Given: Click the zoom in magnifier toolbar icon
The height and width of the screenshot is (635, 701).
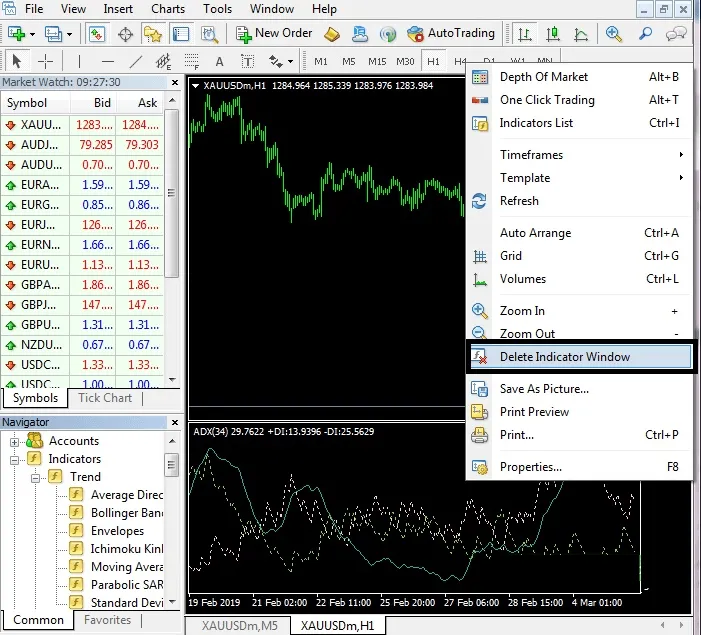Looking at the screenshot, I should tap(614, 34).
